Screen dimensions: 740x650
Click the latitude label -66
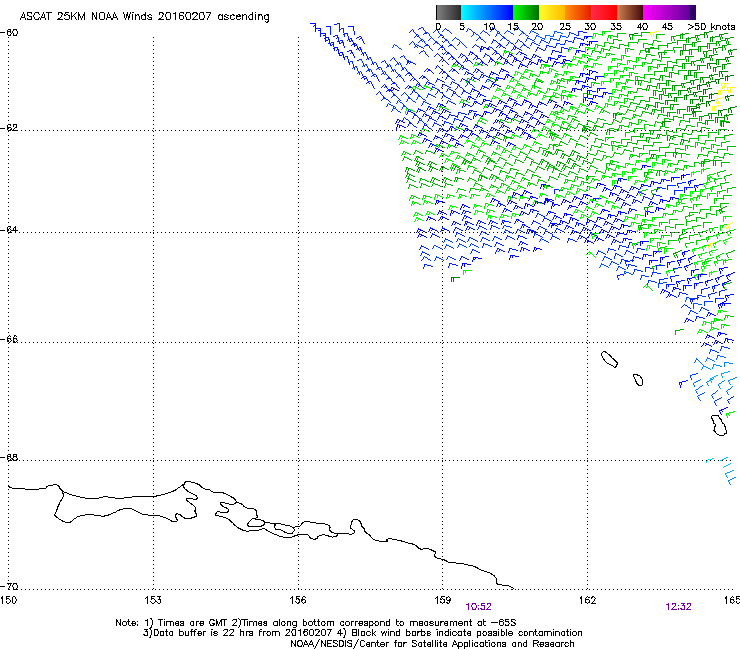[9, 340]
